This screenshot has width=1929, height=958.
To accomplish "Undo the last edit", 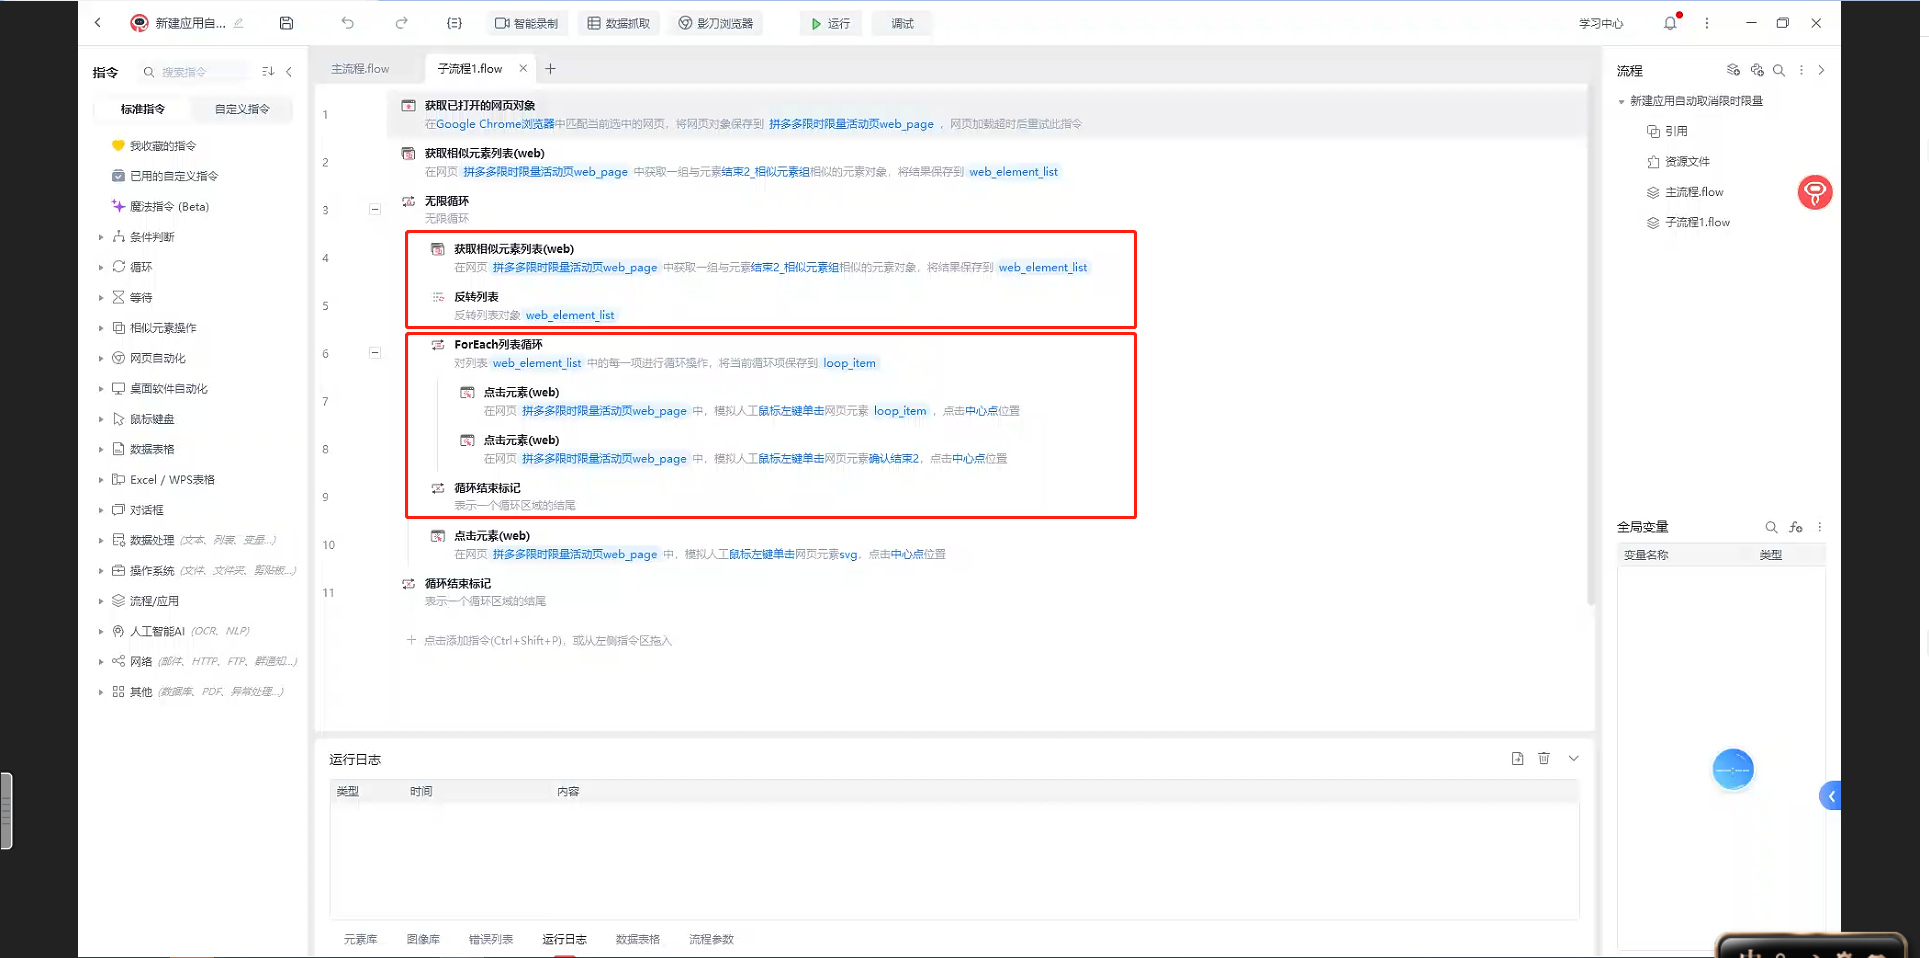I will click(347, 23).
